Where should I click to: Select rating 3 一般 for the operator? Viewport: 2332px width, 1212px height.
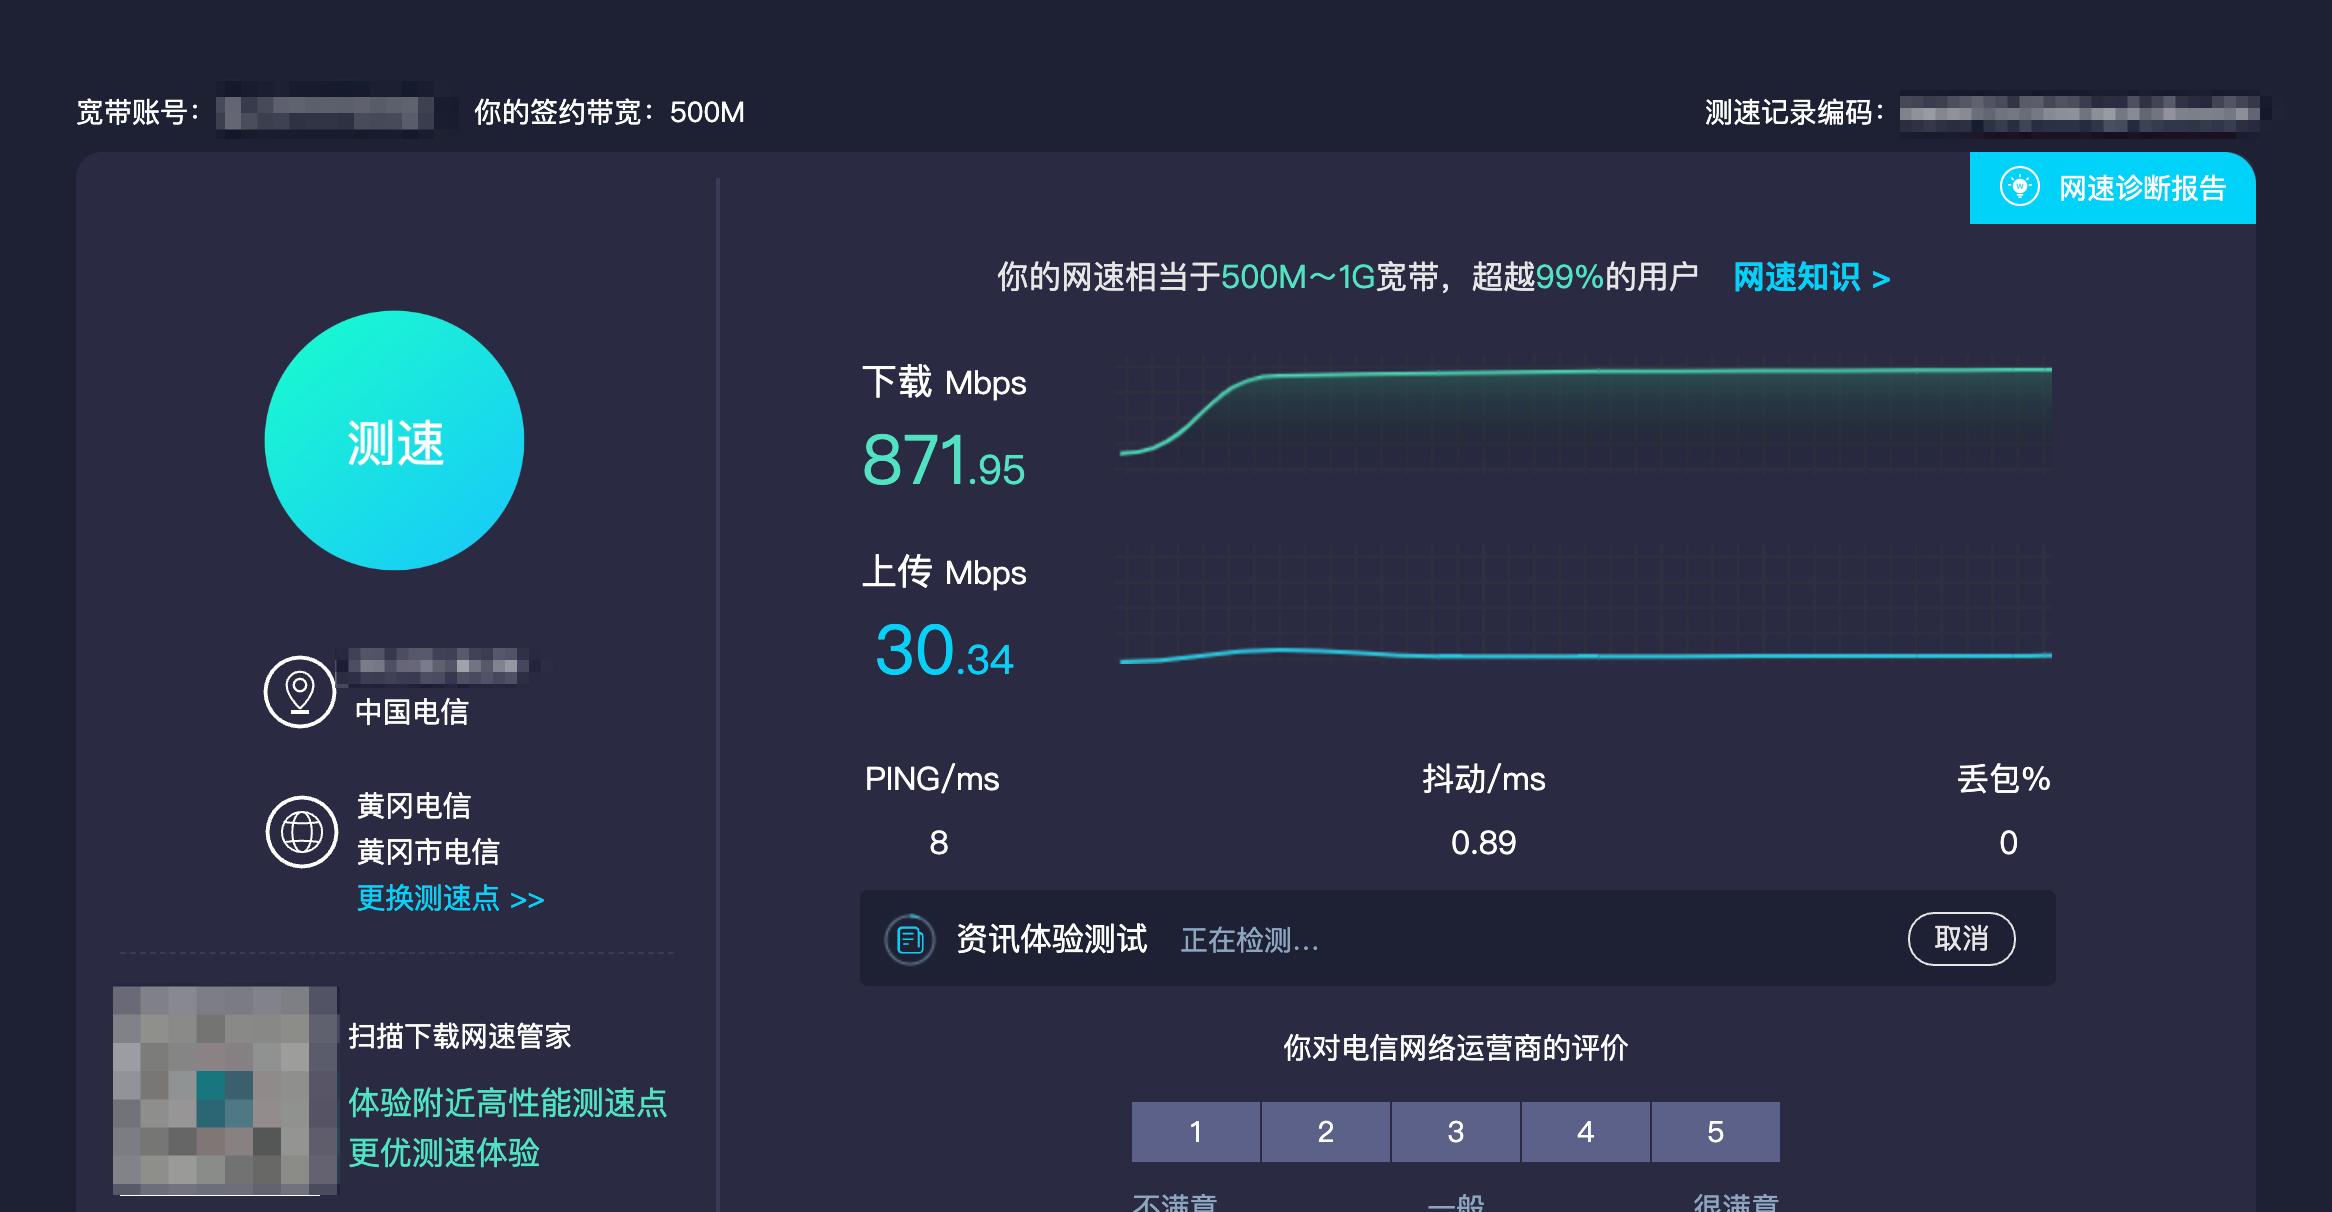coord(1455,1131)
